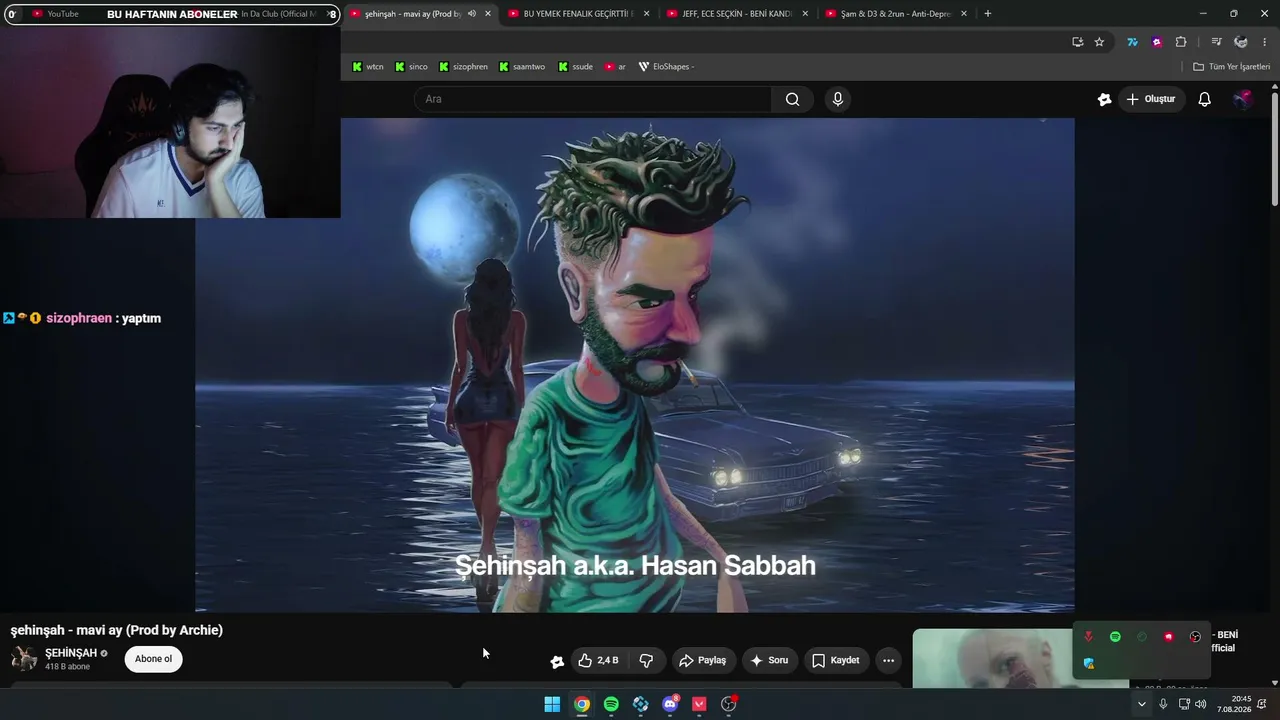Screen dimensions: 1280x720
Task: Collapse the system tray overflow chevron
Action: [1141, 704]
